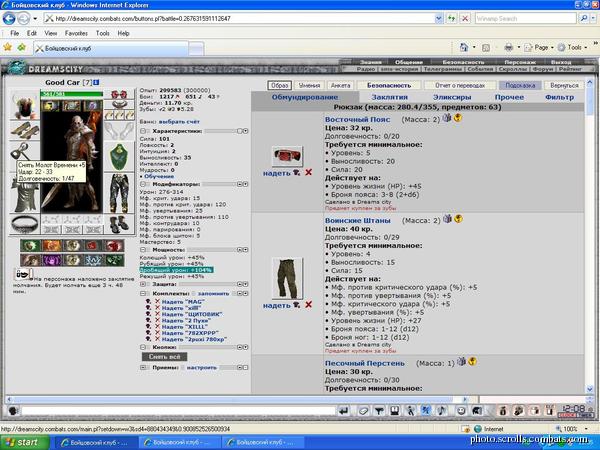Click the music note icon in the chat bar
Image resolution: width=600 pixels, height=450 pixels.
pos(441,411)
